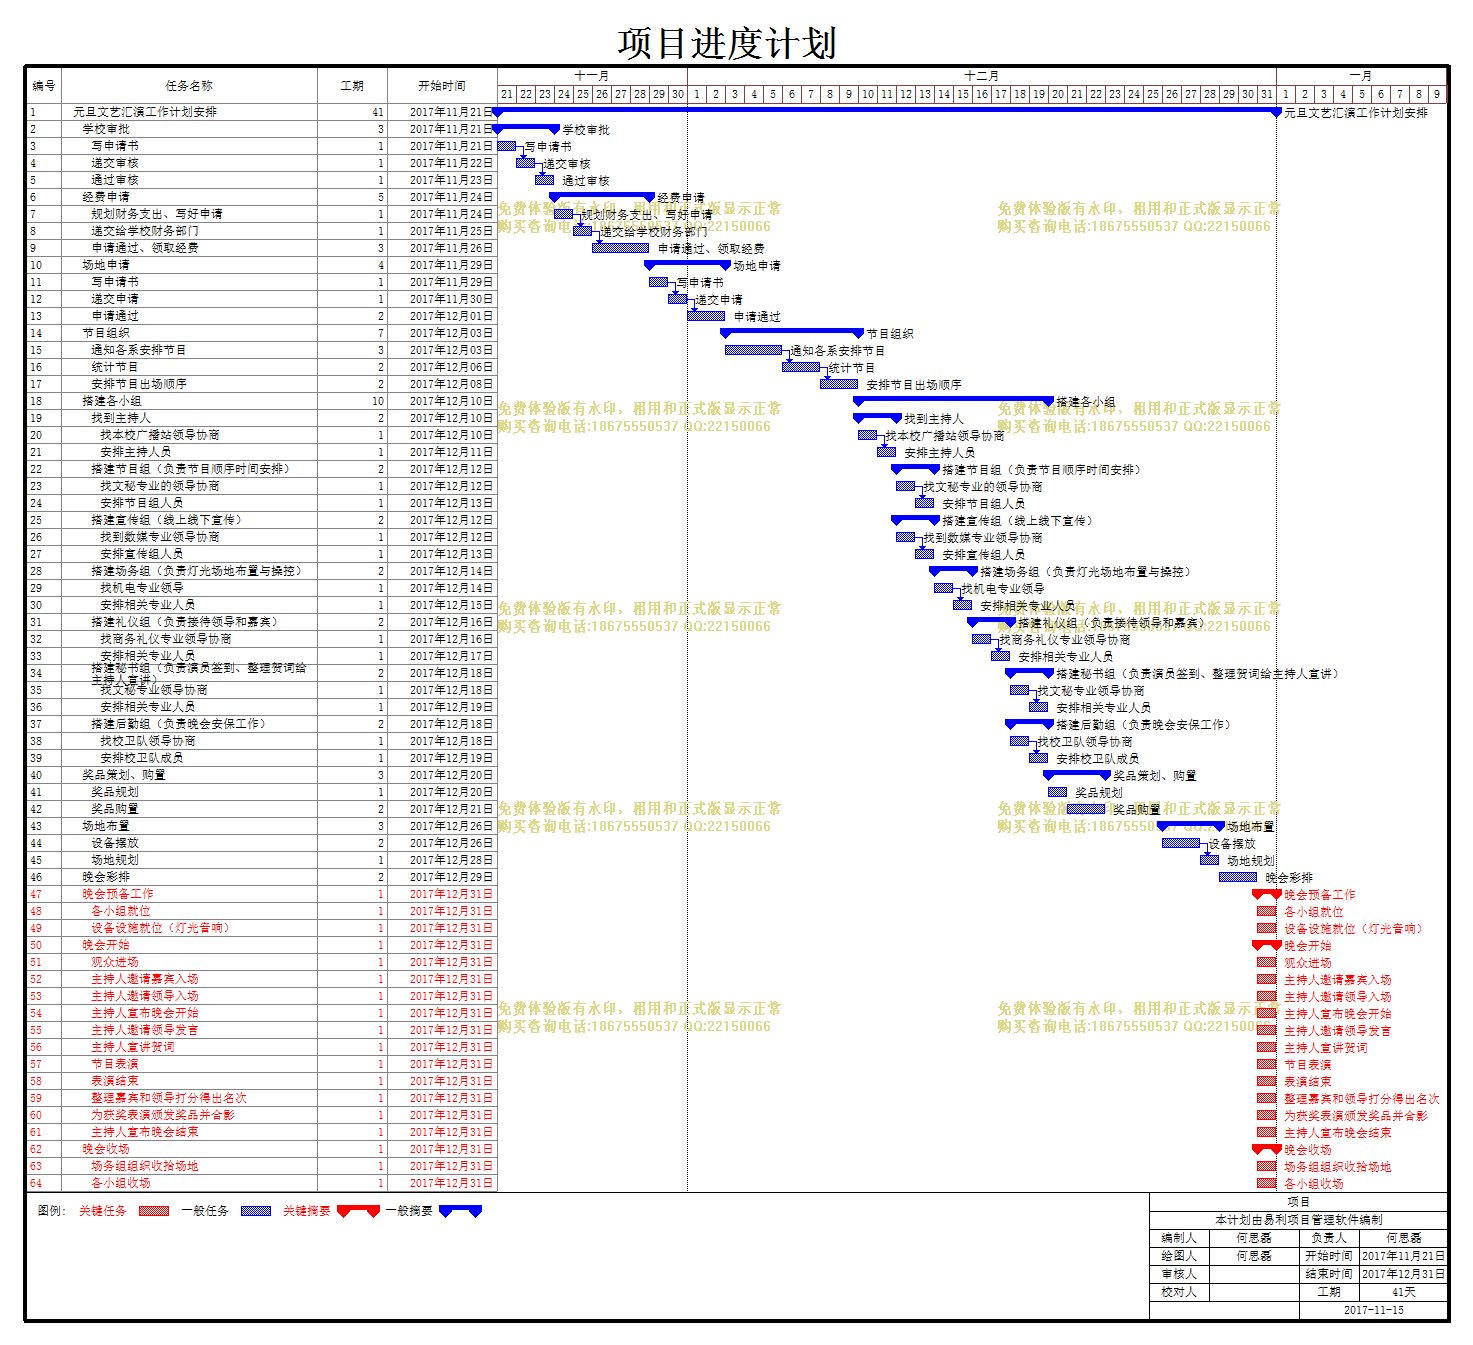Select 找本校广播站领导协商 in the task name column
This screenshot has height=1345, width=1473.
point(160,435)
